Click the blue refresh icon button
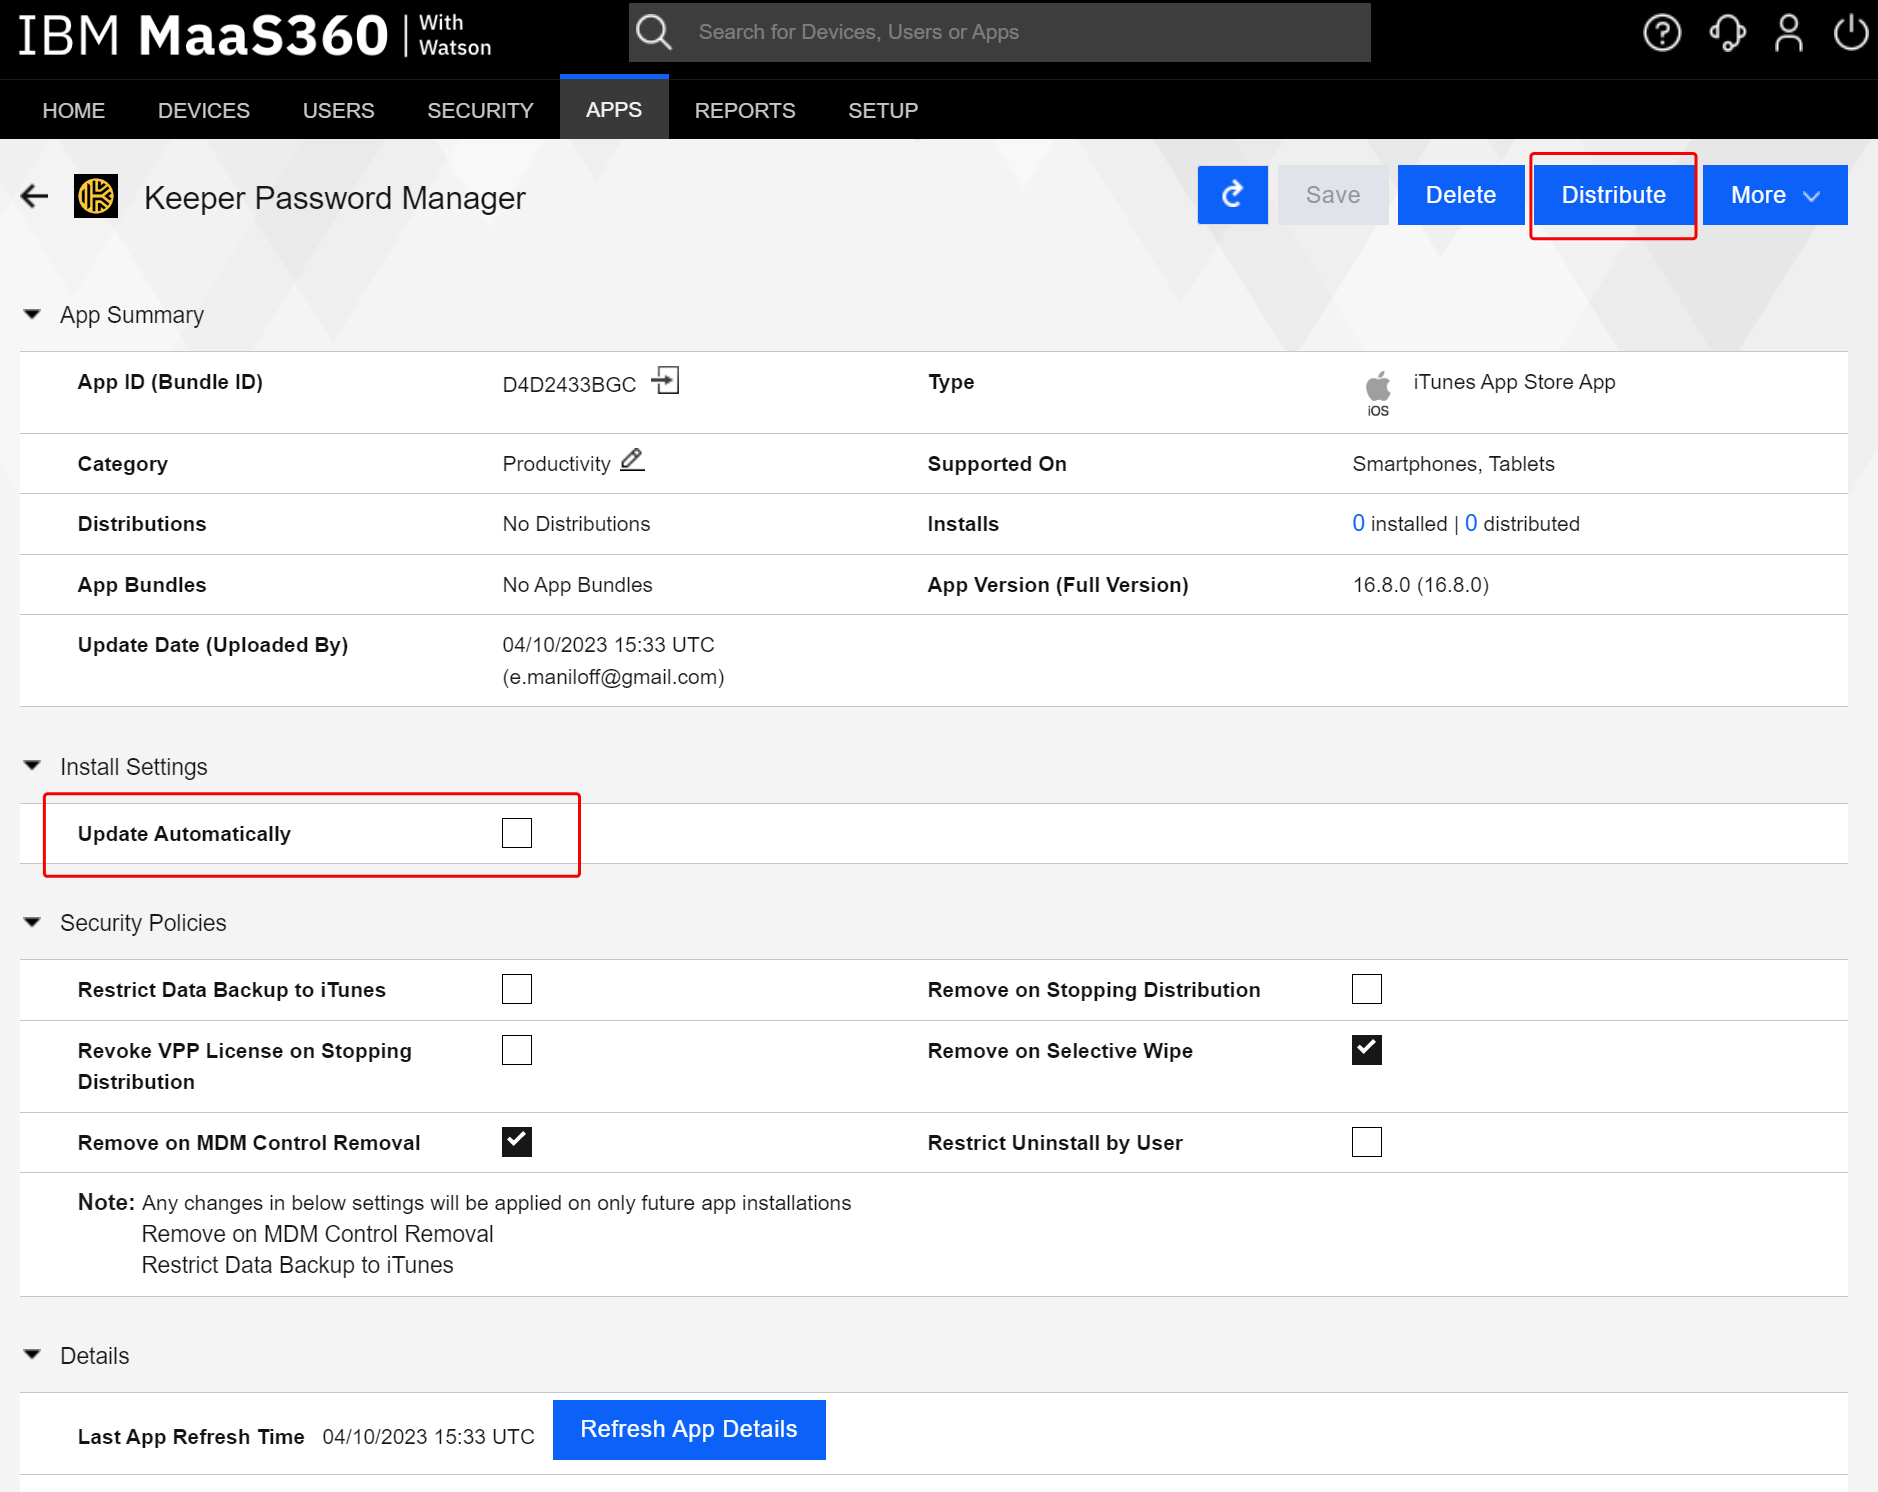Screen dimensions: 1878x1492 click(1232, 195)
